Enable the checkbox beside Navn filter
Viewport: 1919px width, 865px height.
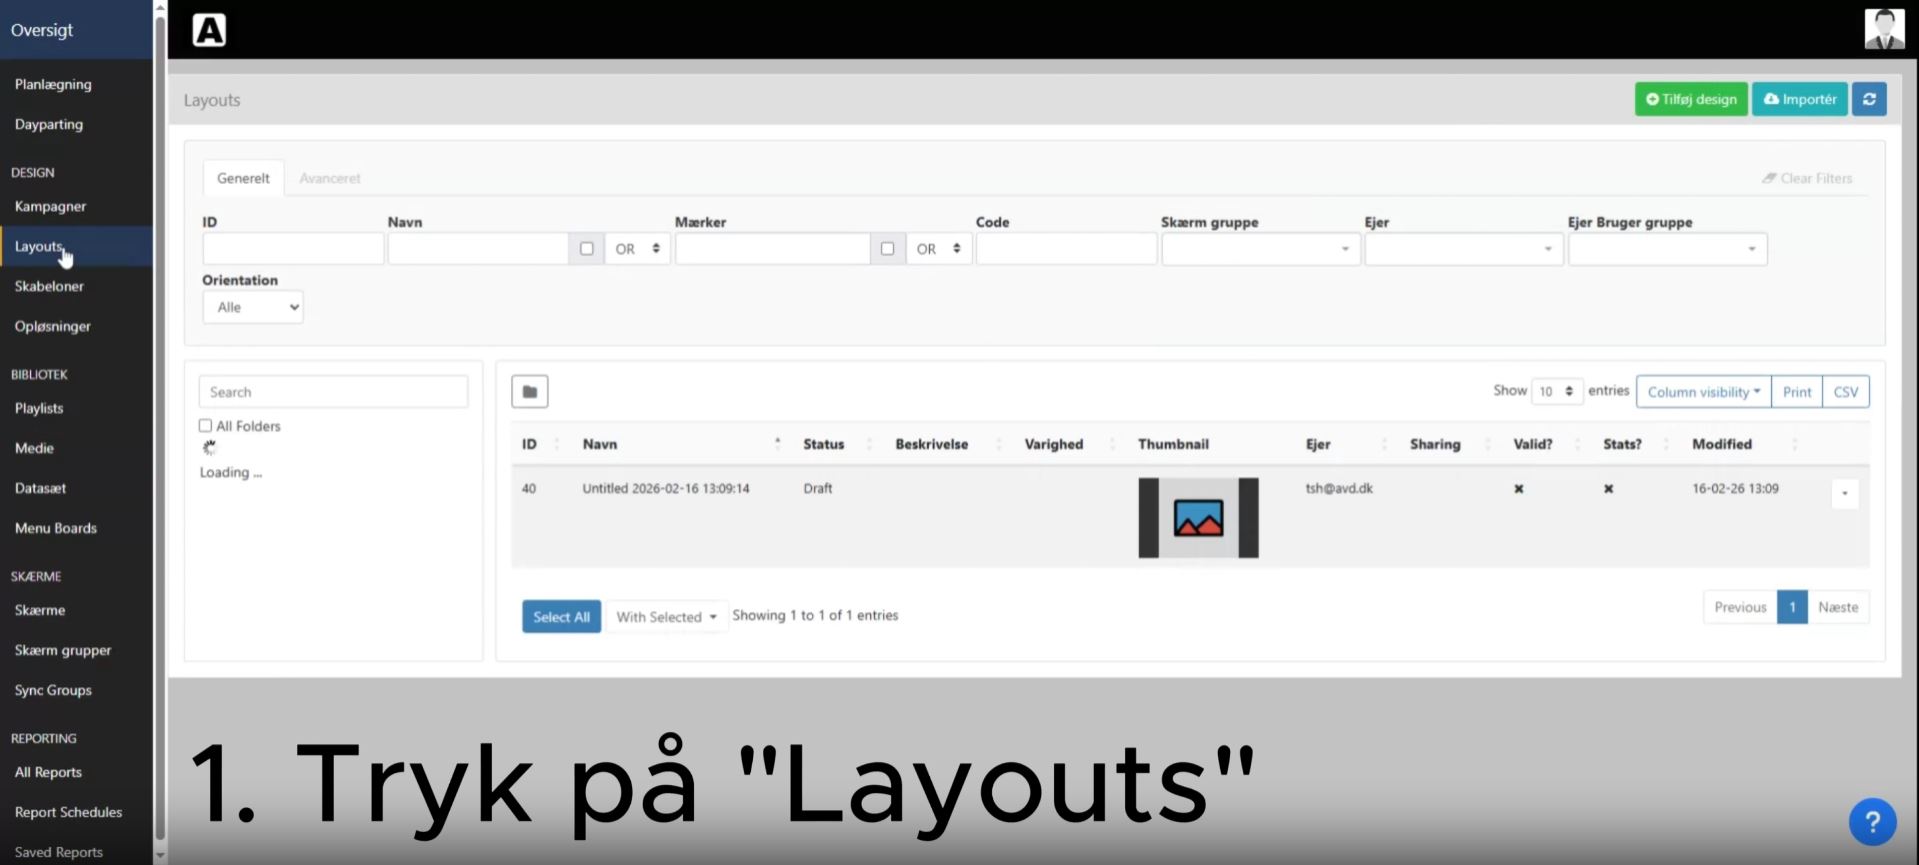pyautogui.click(x=586, y=249)
